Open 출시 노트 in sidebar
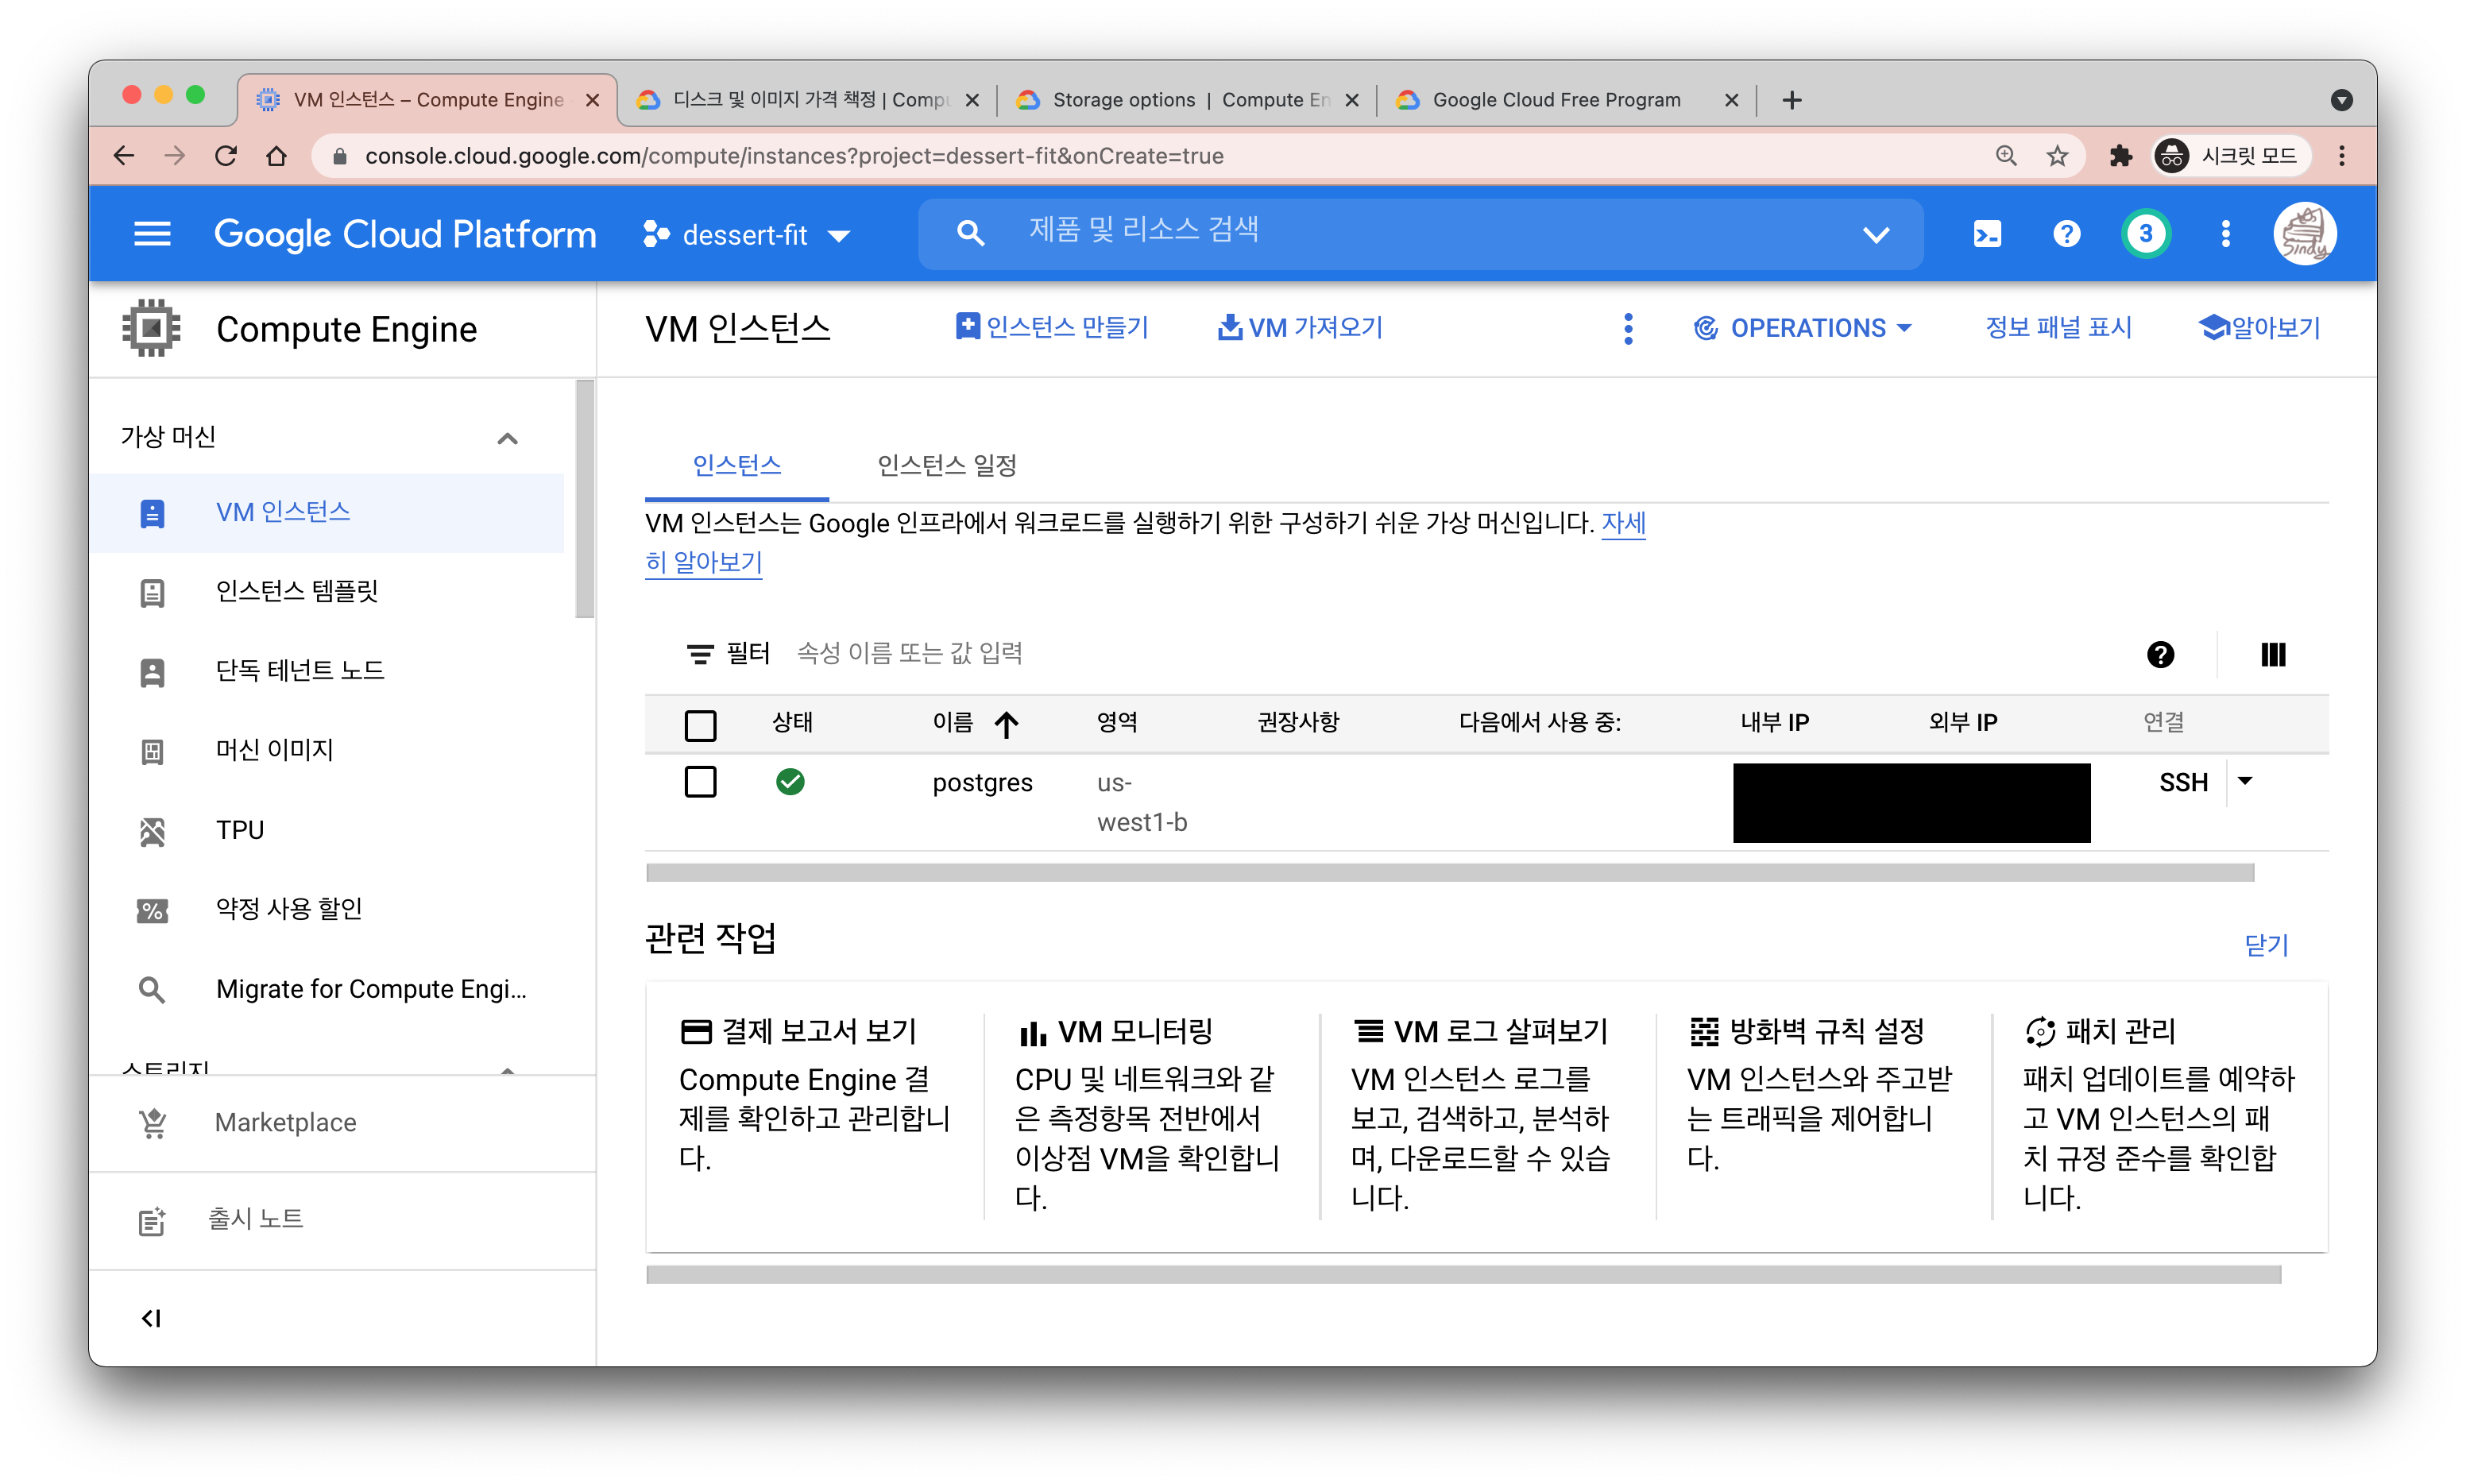The height and width of the screenshot is (1484, 2466). [x=342, y=1219]
